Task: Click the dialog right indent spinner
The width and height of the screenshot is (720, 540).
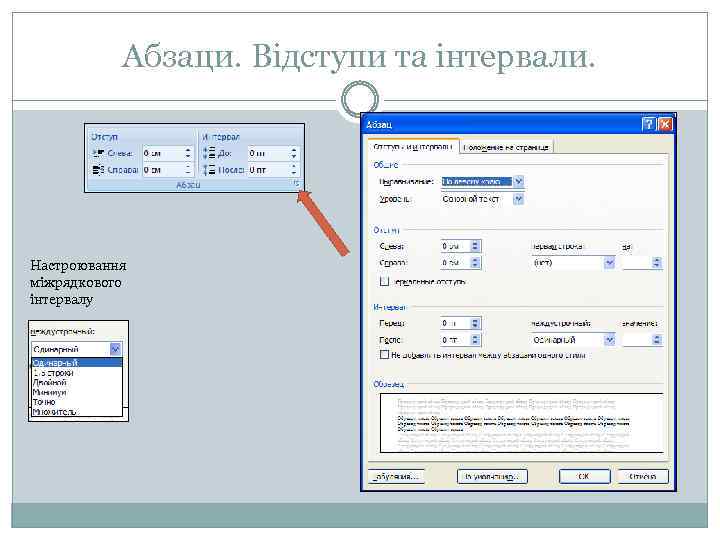Action: pyautogui.click(x=475, y=263)
